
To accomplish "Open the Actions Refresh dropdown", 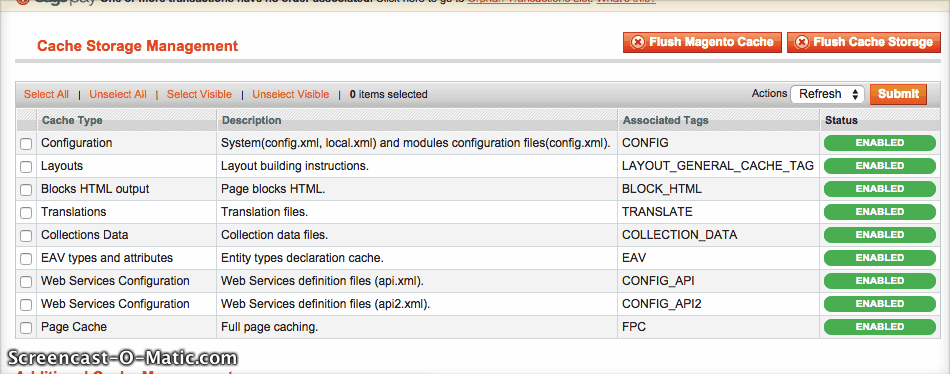I will [x=827, y=94].
